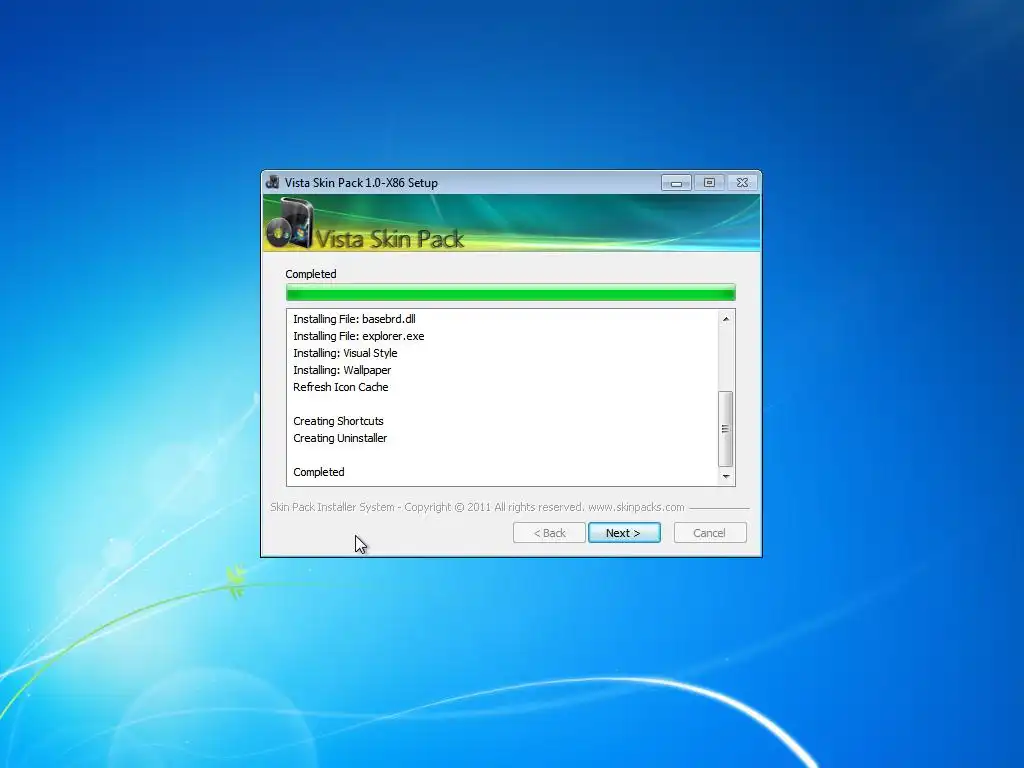Select 'Installing File: explorer.exe' log line
The height and width of the screenshot is (768, 1024).
[359, 336]
